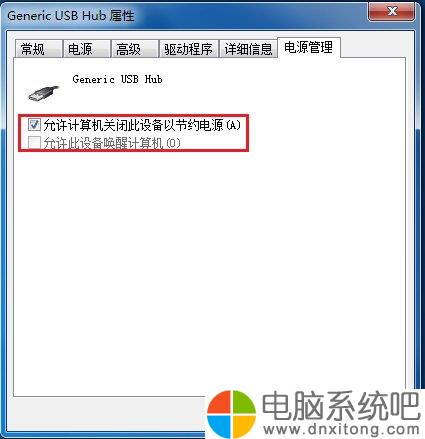The width and height of the screenshot is (425, 439).
Task: Click the four-color Windows logo watermark
Action: 231,414
